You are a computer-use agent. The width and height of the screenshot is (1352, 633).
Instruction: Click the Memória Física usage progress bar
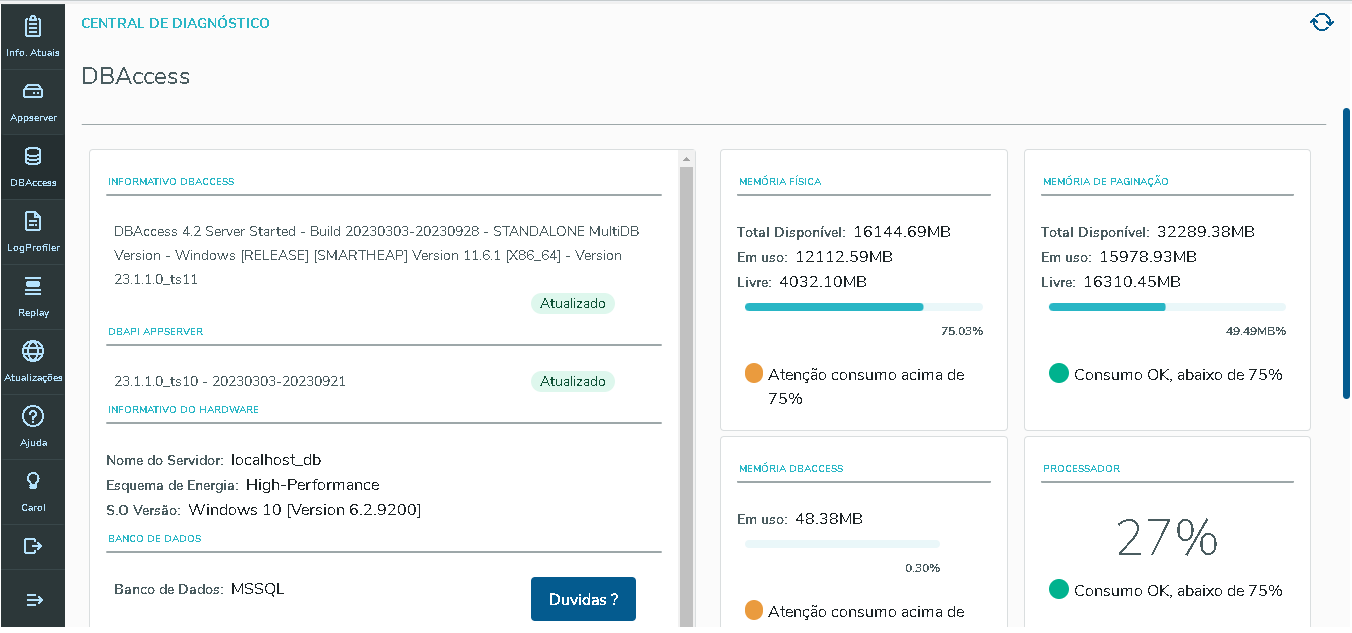[864, 307]
